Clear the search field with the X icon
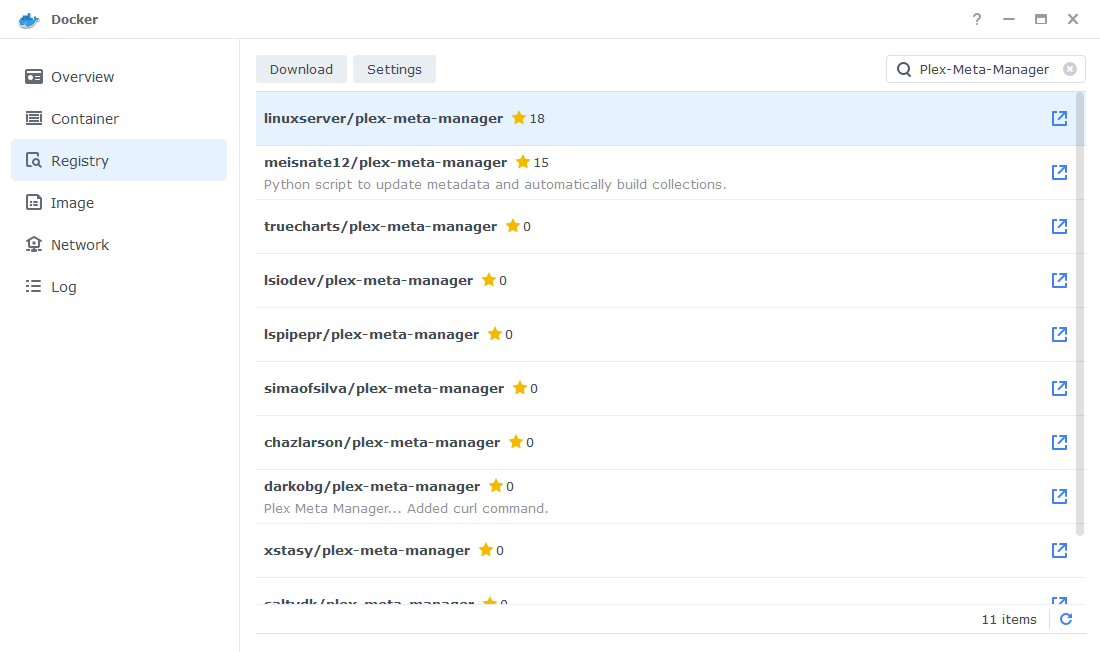Image resolution: width=1100 pixels, height=652 pixels. (x=1070, y=69)
